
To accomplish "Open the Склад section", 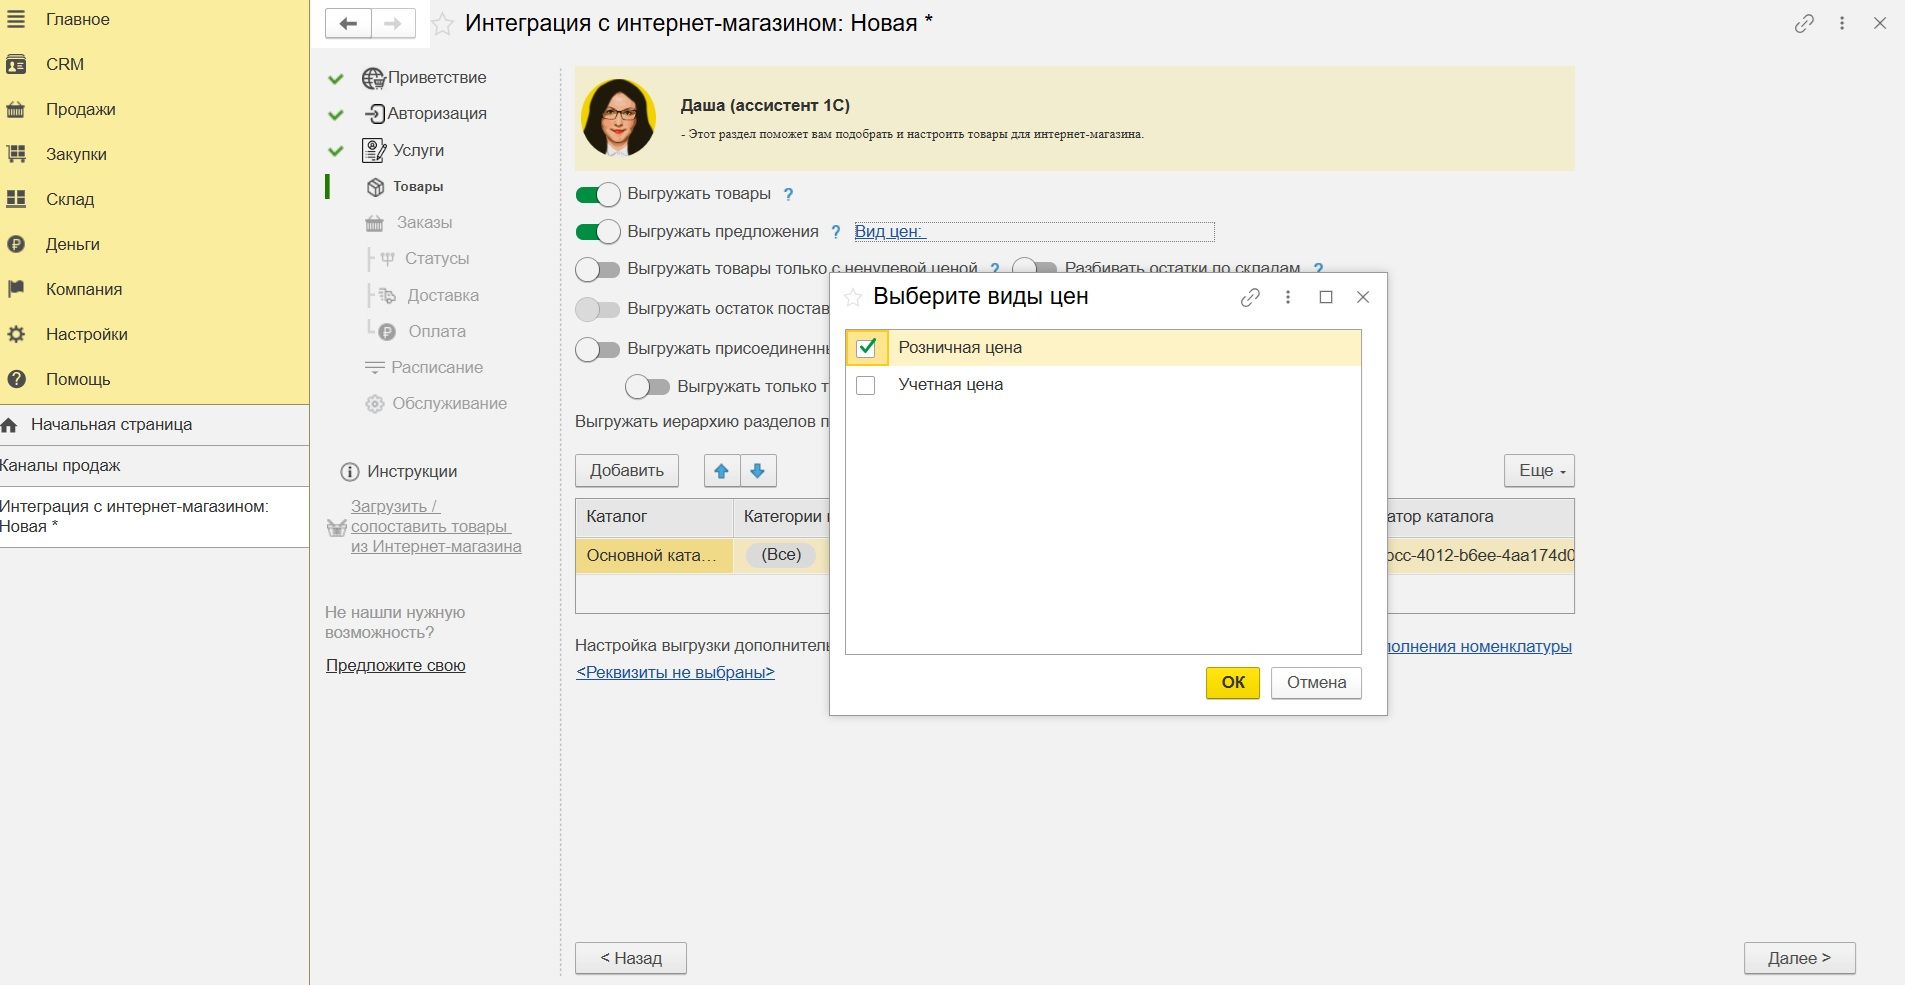I will tap(70, 199).
